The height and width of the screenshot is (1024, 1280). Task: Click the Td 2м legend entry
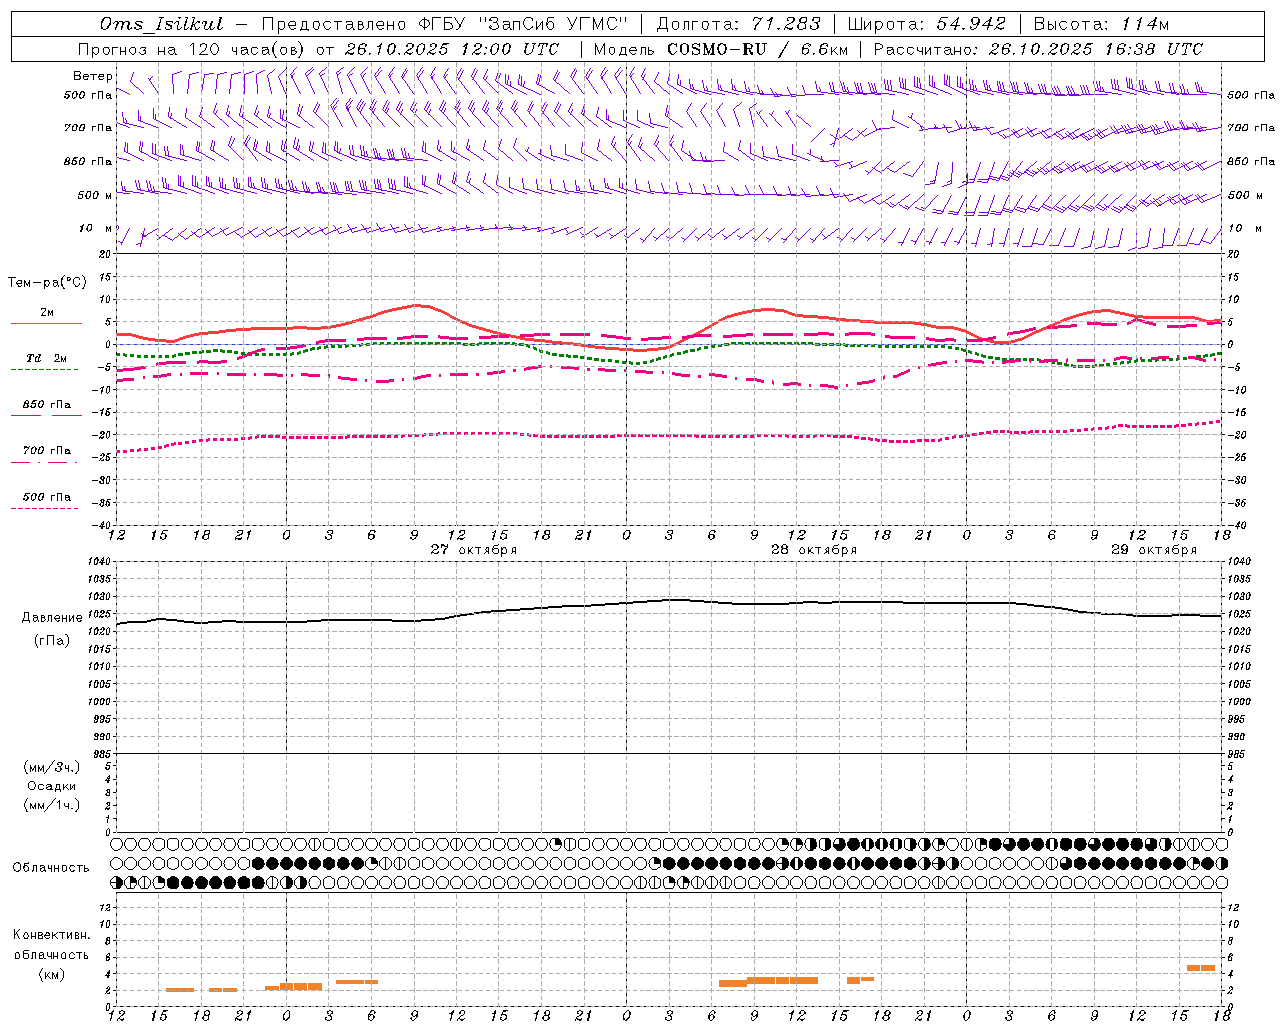(x=47, y=358)
